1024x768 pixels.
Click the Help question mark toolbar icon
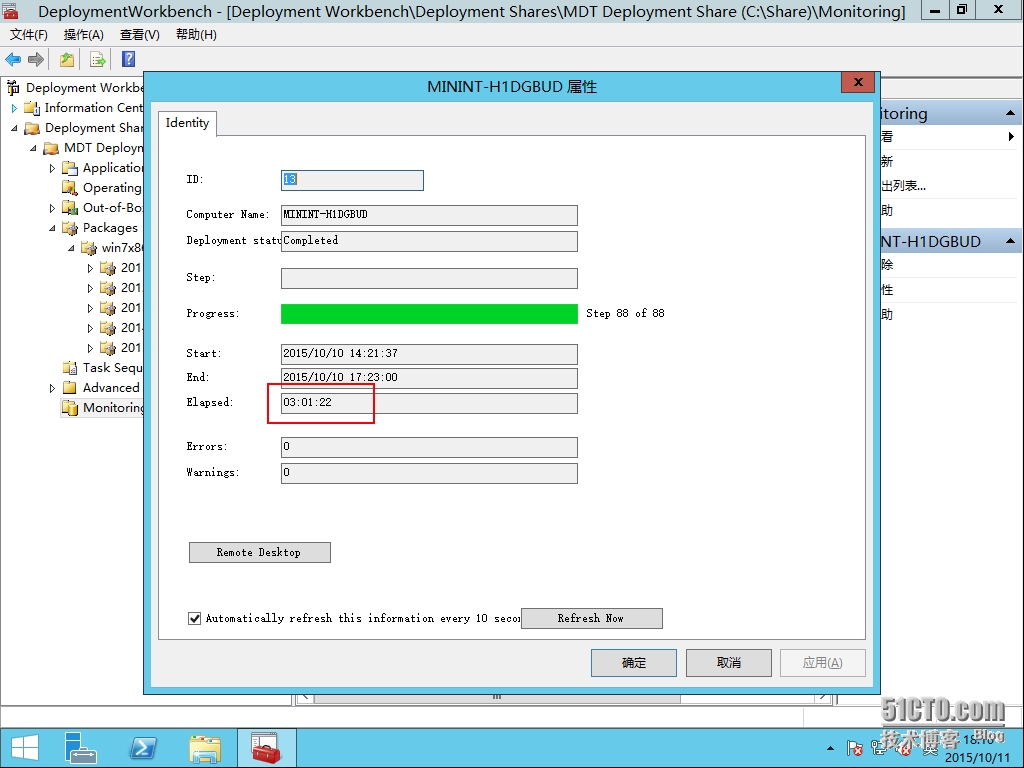[x=129, y=59]
